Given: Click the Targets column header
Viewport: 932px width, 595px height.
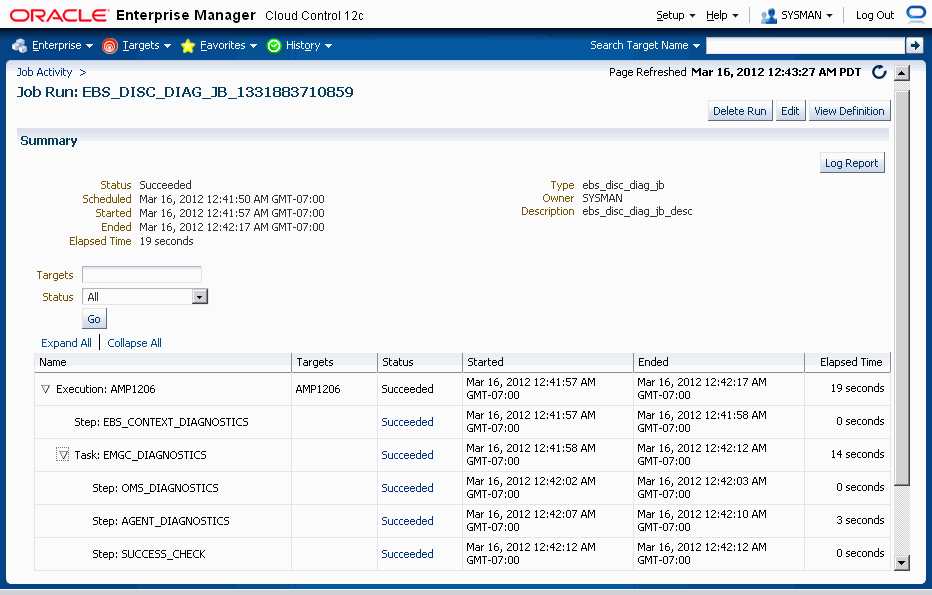Looking at the screenshot, I should click(x=335, y=362).
